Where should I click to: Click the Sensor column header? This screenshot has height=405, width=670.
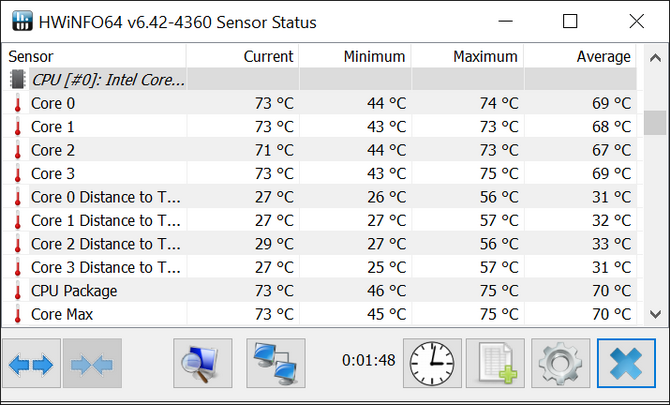click(x=94, y=56)
